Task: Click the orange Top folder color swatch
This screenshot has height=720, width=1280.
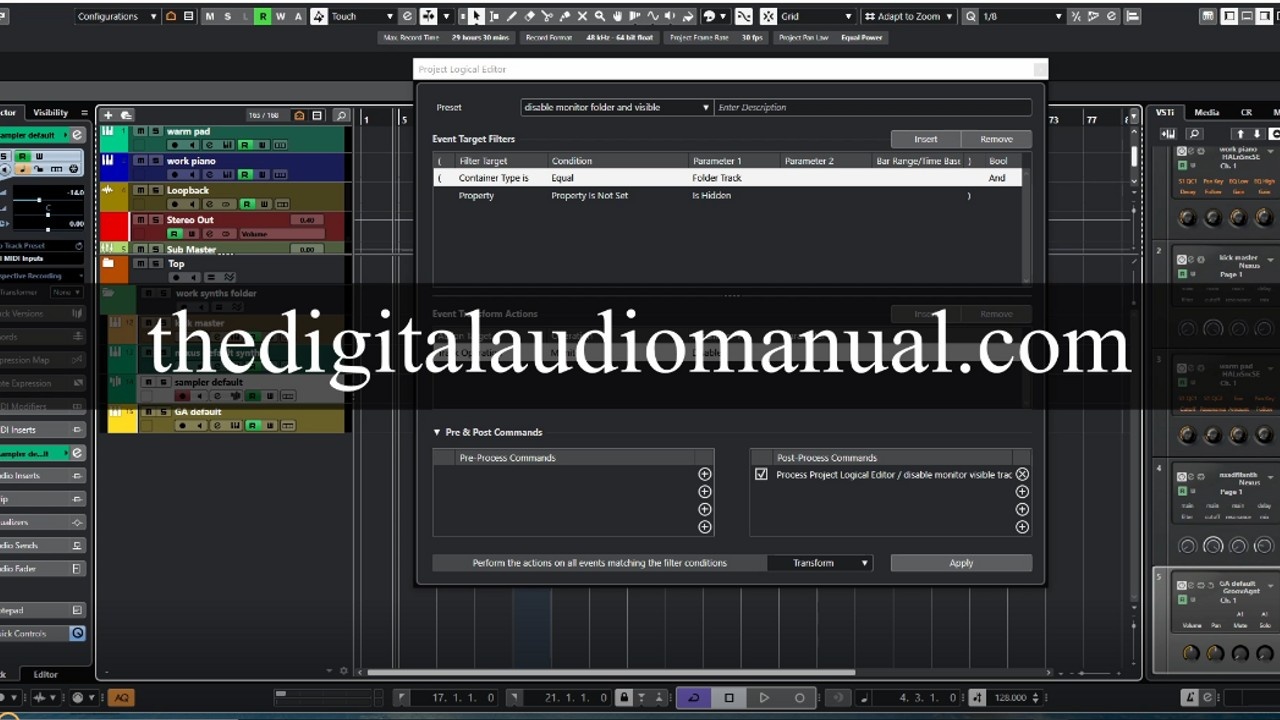Action: pyautogui.click(x=114, y=270)
